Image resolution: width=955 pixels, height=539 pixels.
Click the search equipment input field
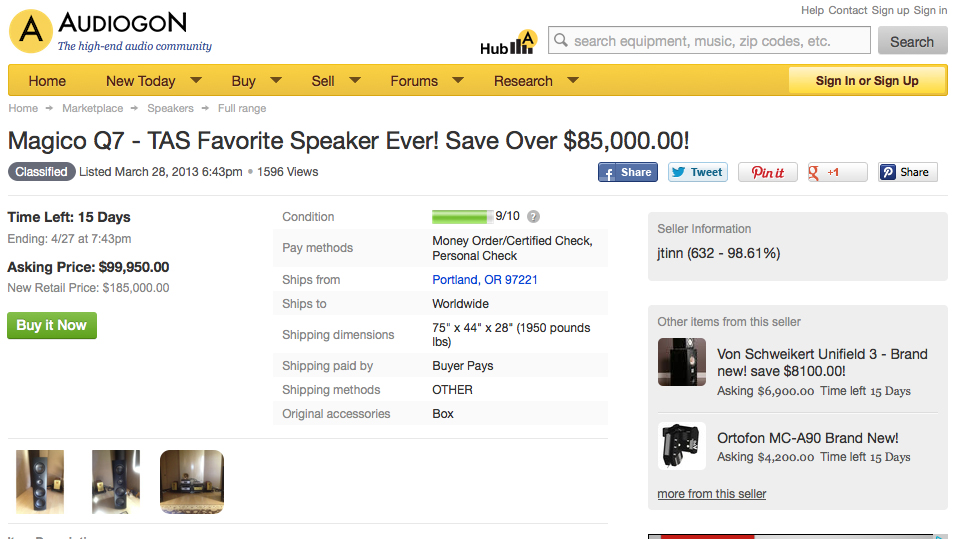click(x=710, y=41)
